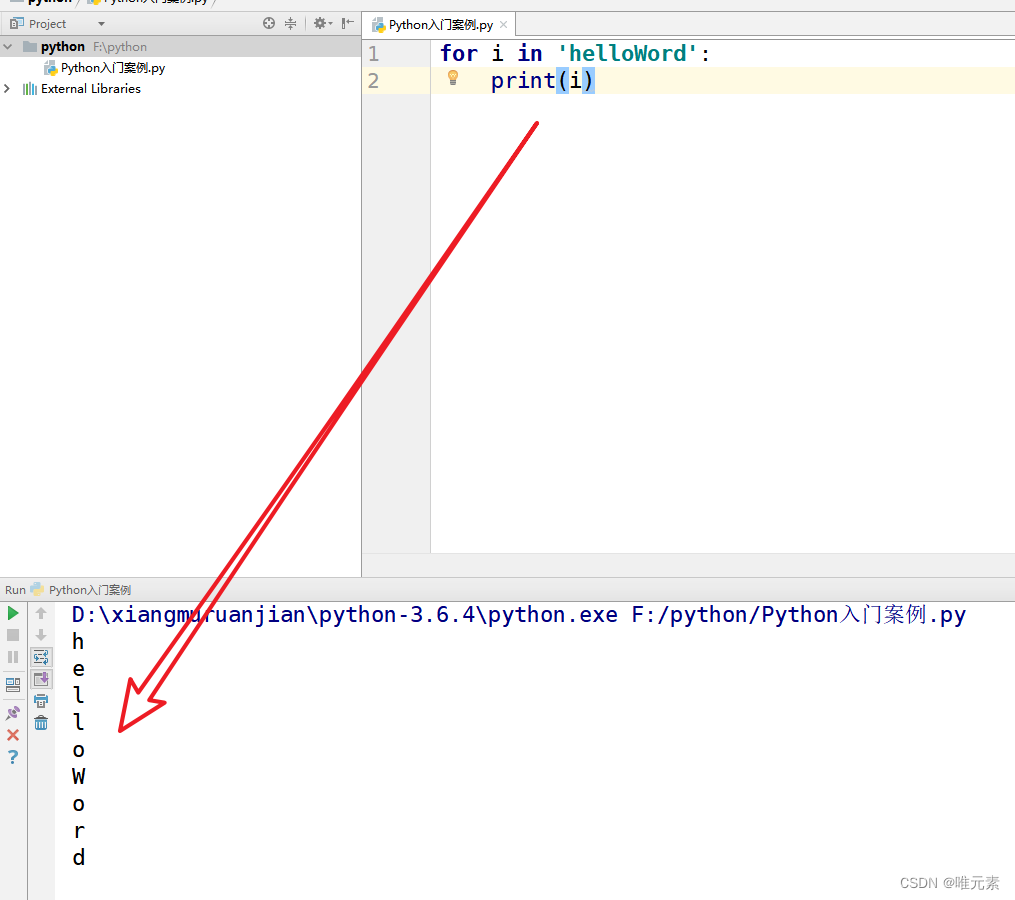Toggle scroll to end of output
Screen dimensions: 1015x900
(41, 679)
